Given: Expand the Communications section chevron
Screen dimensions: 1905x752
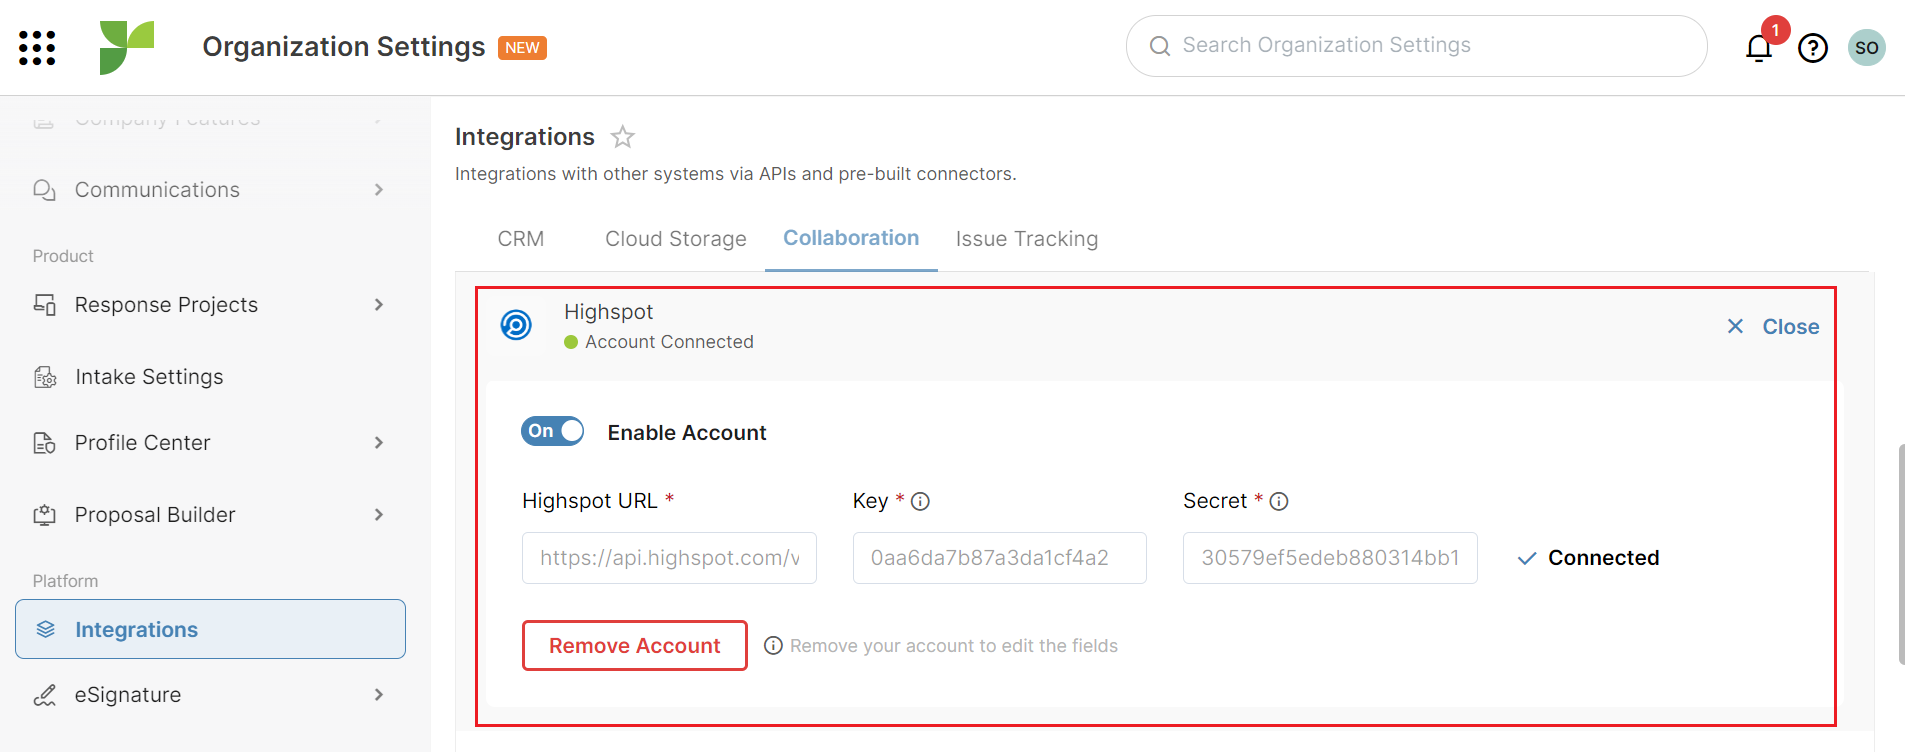Looking at the screenshot, I should click(379, 190).
